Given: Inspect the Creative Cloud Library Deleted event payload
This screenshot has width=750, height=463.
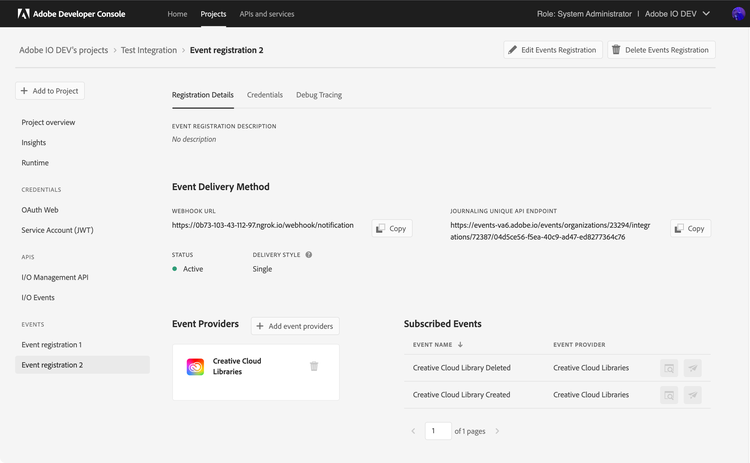Looking at the screenshot, I should pos(668,368).
